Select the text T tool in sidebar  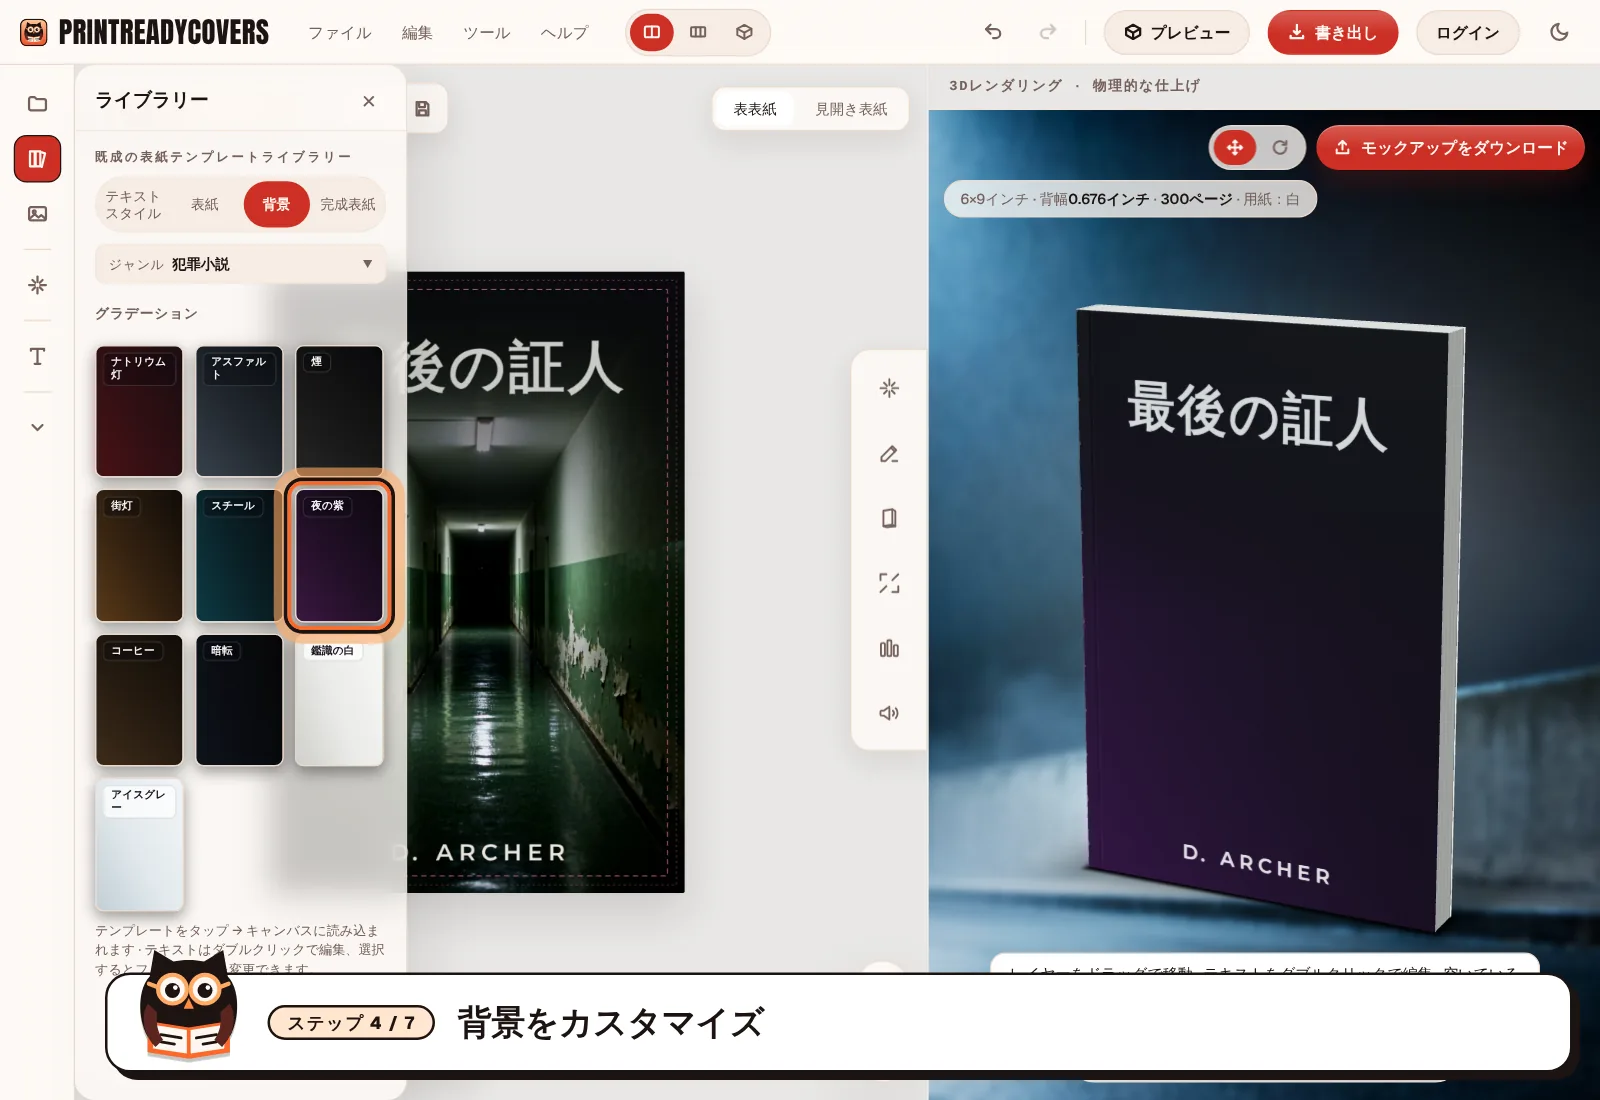37,356
